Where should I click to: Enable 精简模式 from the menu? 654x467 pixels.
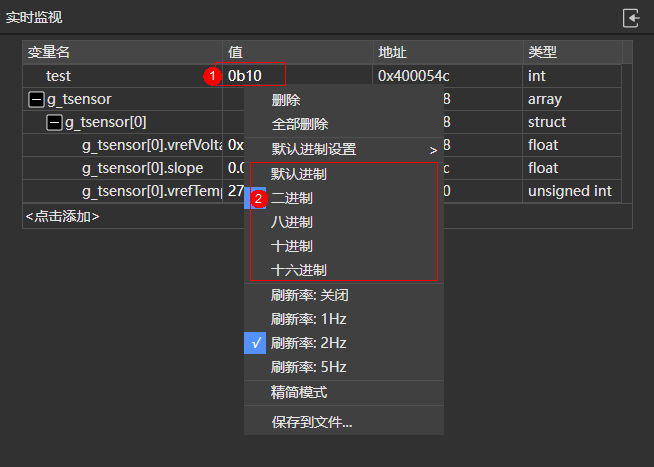[299, 393]
